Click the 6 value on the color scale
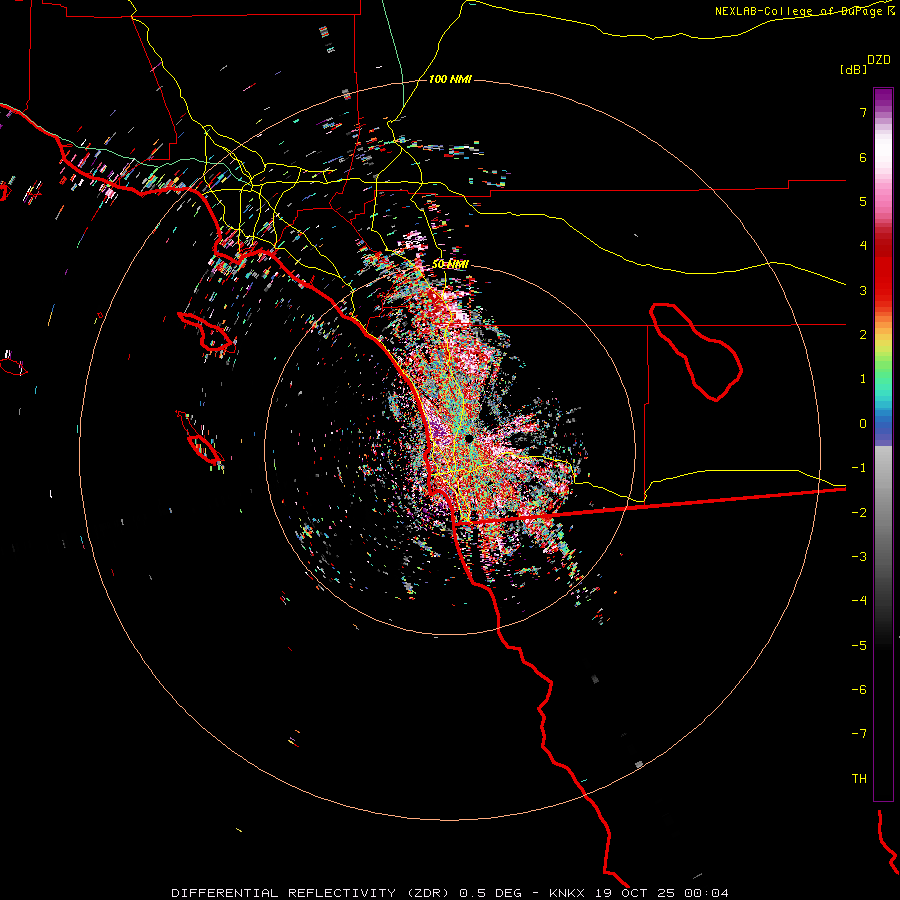Screen dimensions: 900x900 [863, 157]
